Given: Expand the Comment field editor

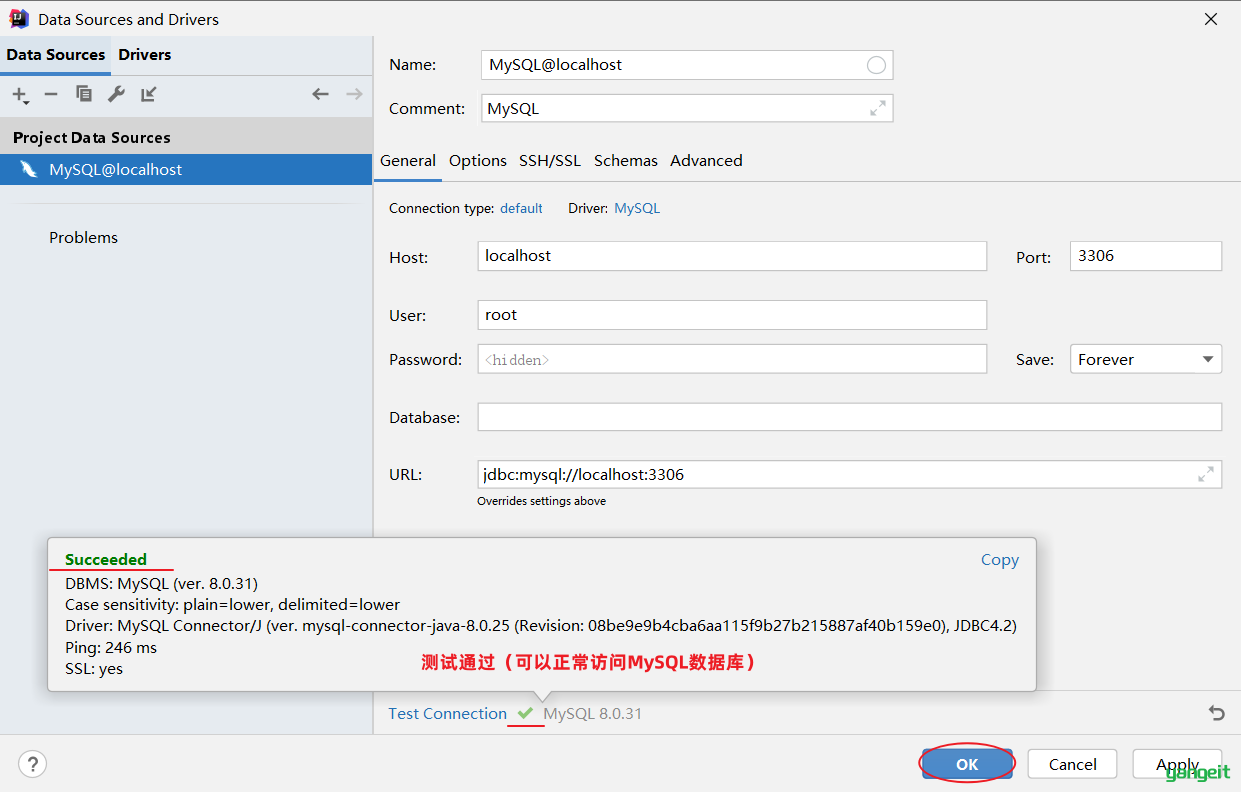Looking at the screenshot, I should pos(878,108).
